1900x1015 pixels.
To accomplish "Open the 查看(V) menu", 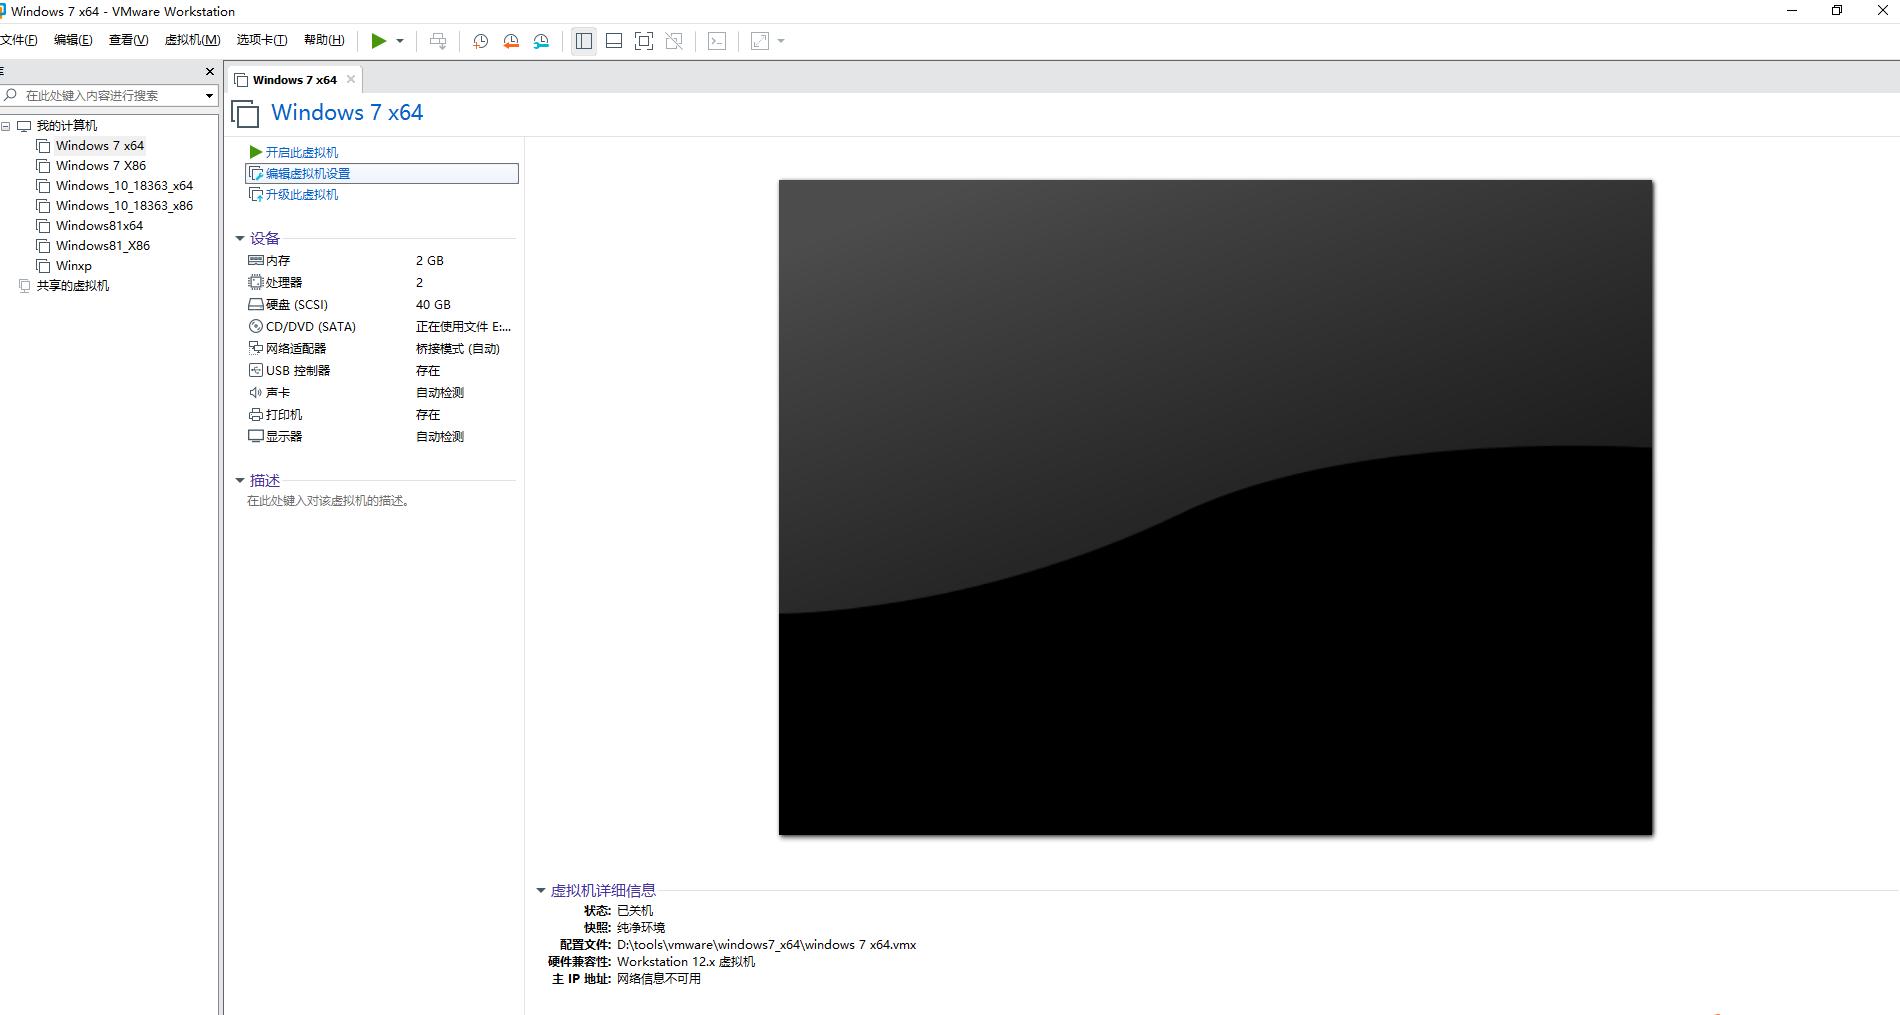I will [128, 40].
